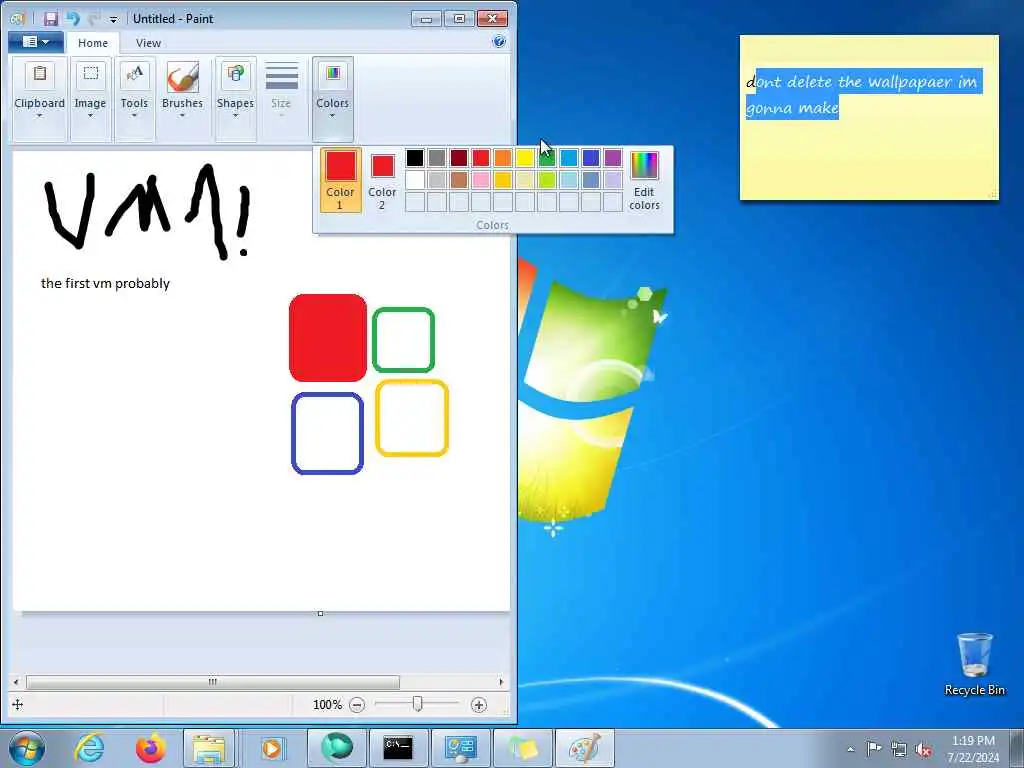Click the canvas bottom resize handle
Image resolution: width=1024 pixels, height=768 pixels.
click(x=320, y=613)
